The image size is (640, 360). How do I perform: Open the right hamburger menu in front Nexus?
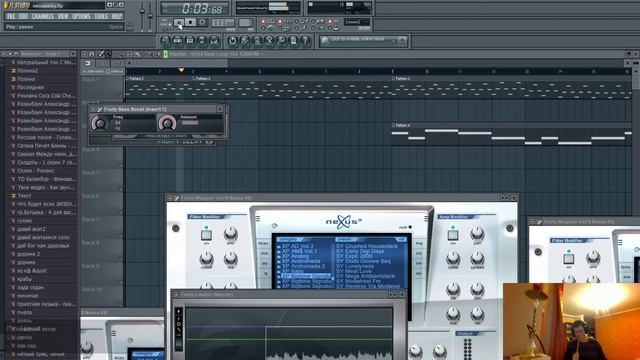(426, 219)
